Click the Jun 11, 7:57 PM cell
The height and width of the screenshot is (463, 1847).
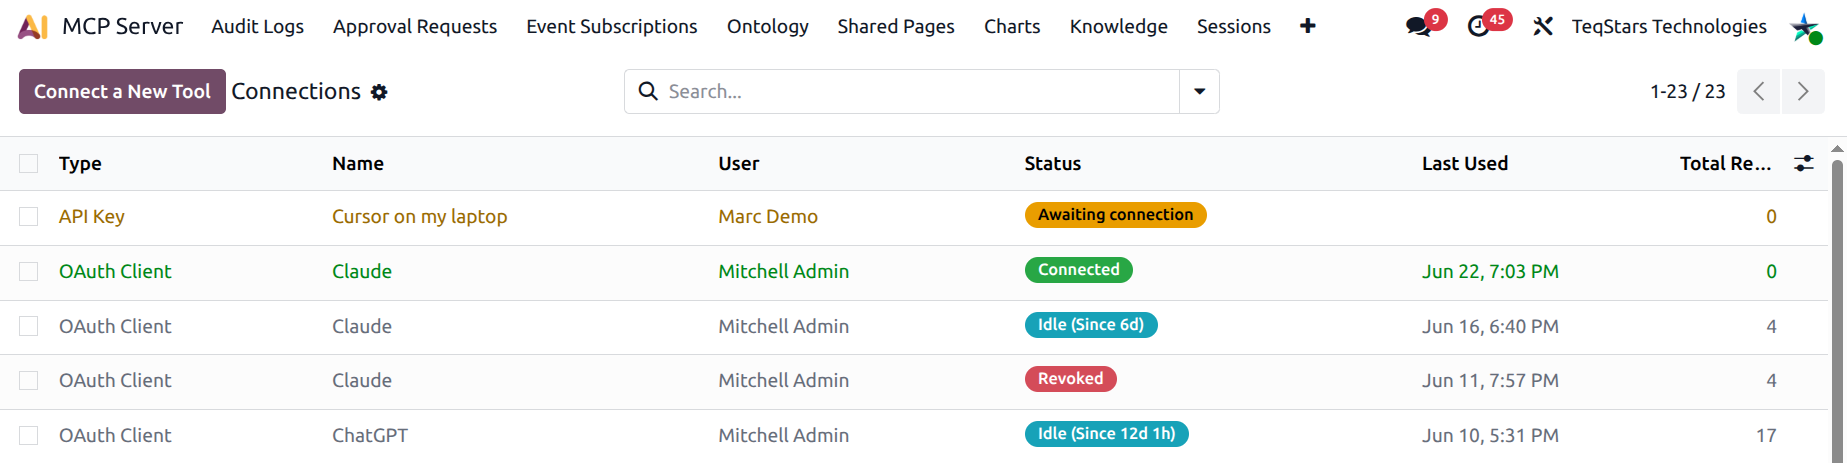(1490, 381)
